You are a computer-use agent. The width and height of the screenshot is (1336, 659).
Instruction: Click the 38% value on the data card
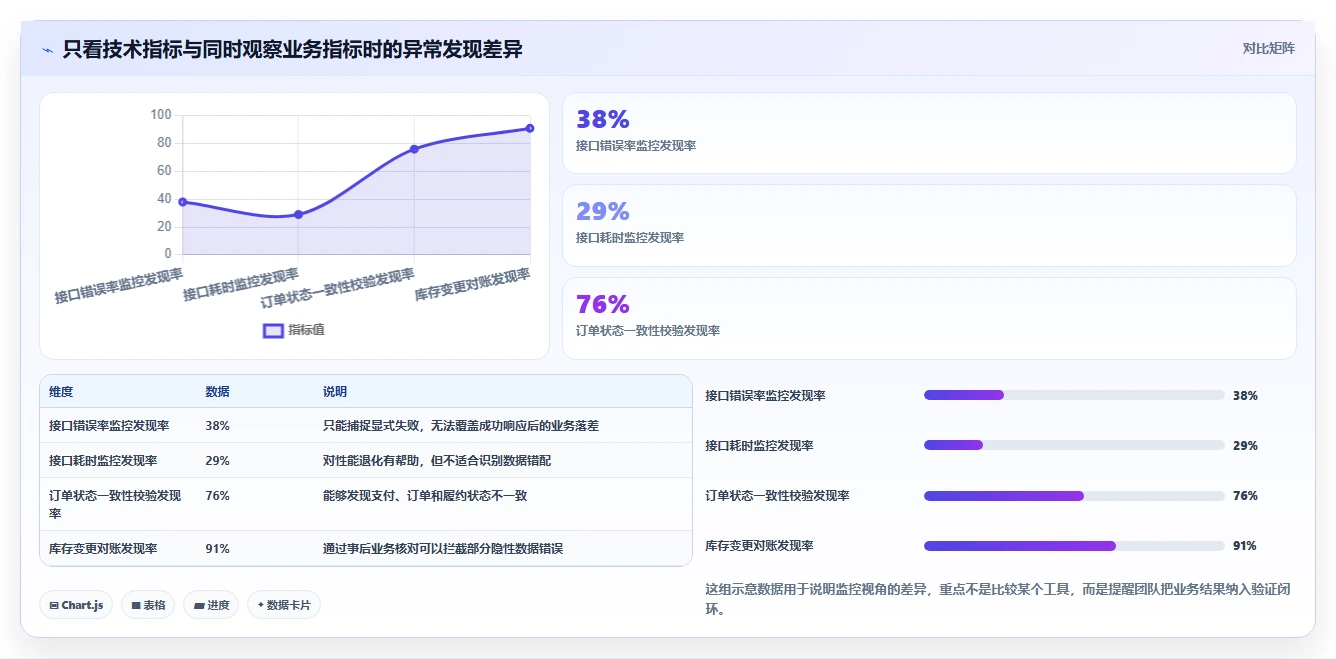pos(603,119)
